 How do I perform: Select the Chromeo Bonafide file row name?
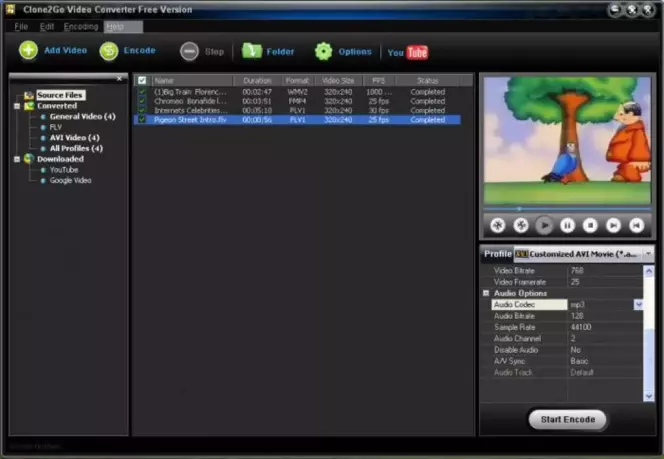(x=190, y=101)
